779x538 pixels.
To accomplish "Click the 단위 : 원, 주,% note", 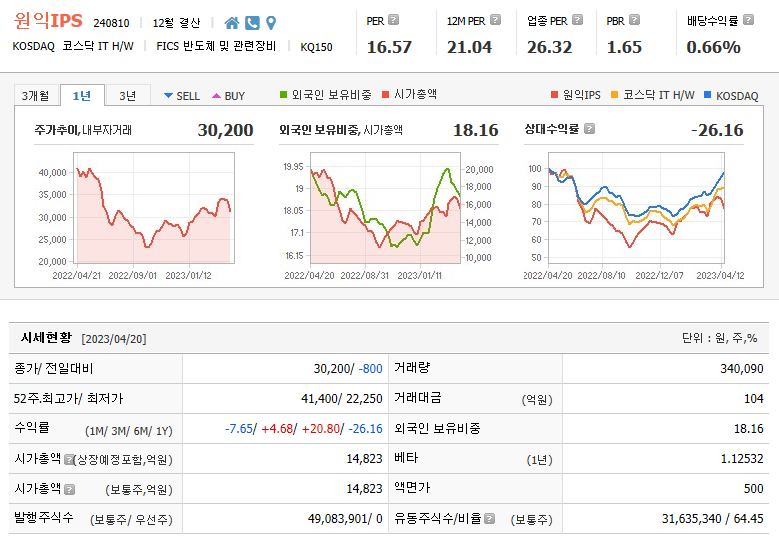I will pos(719,338).
